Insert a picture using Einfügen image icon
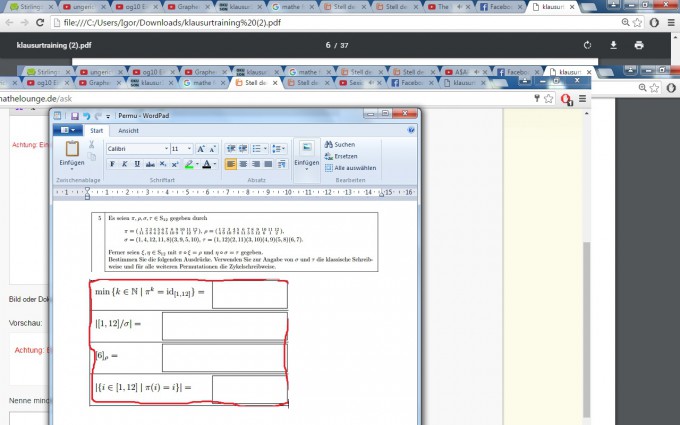Screen dimensions: 680x425 click(x=306, y=149)
